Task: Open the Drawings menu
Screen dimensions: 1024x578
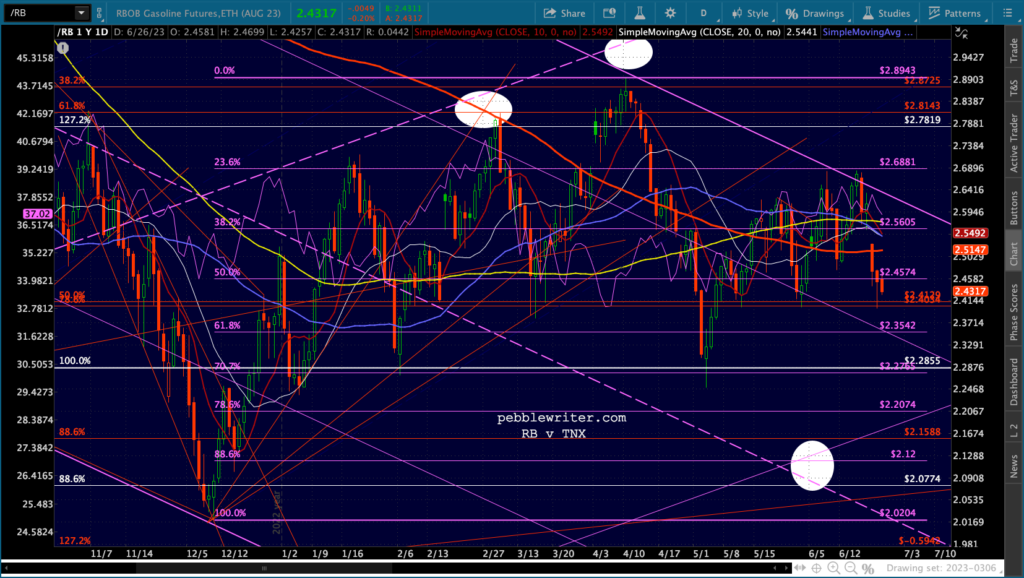Action: [x=814, y=13]
